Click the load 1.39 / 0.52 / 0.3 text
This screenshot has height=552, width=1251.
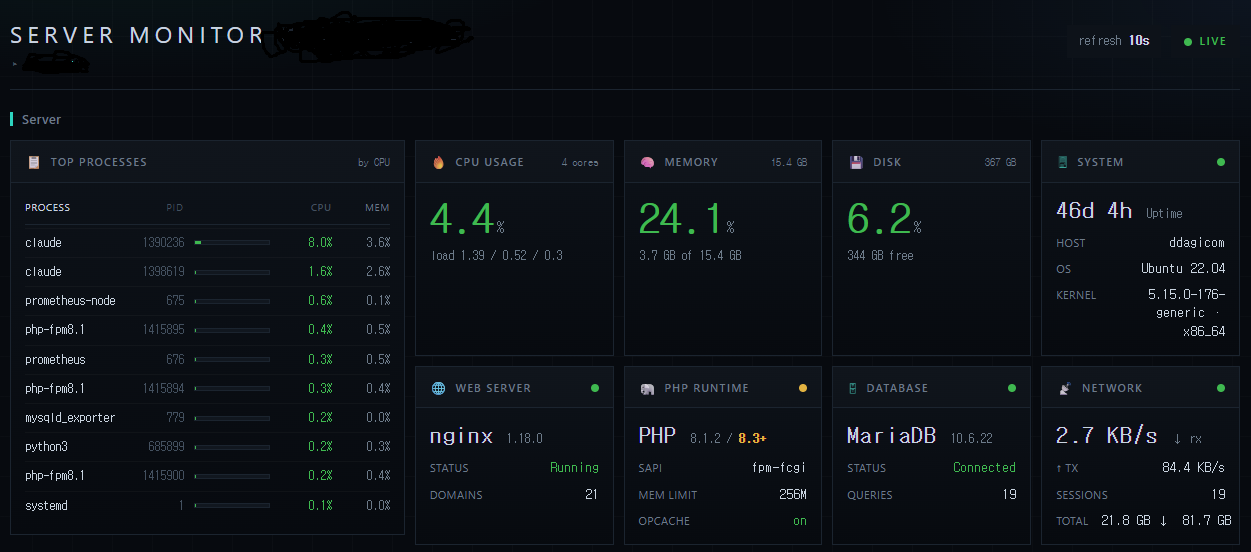(497, 256)
